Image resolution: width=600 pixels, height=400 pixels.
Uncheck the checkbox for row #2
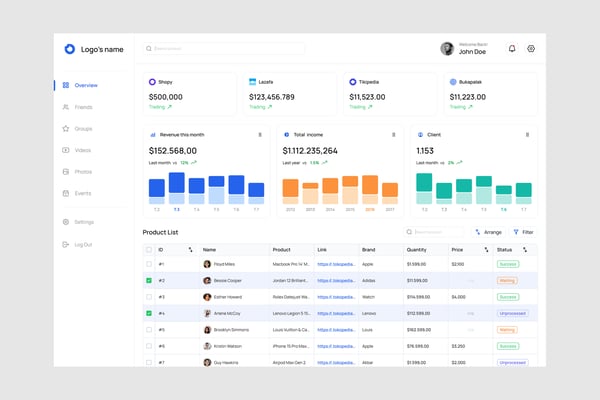click(x=149, y=281)
